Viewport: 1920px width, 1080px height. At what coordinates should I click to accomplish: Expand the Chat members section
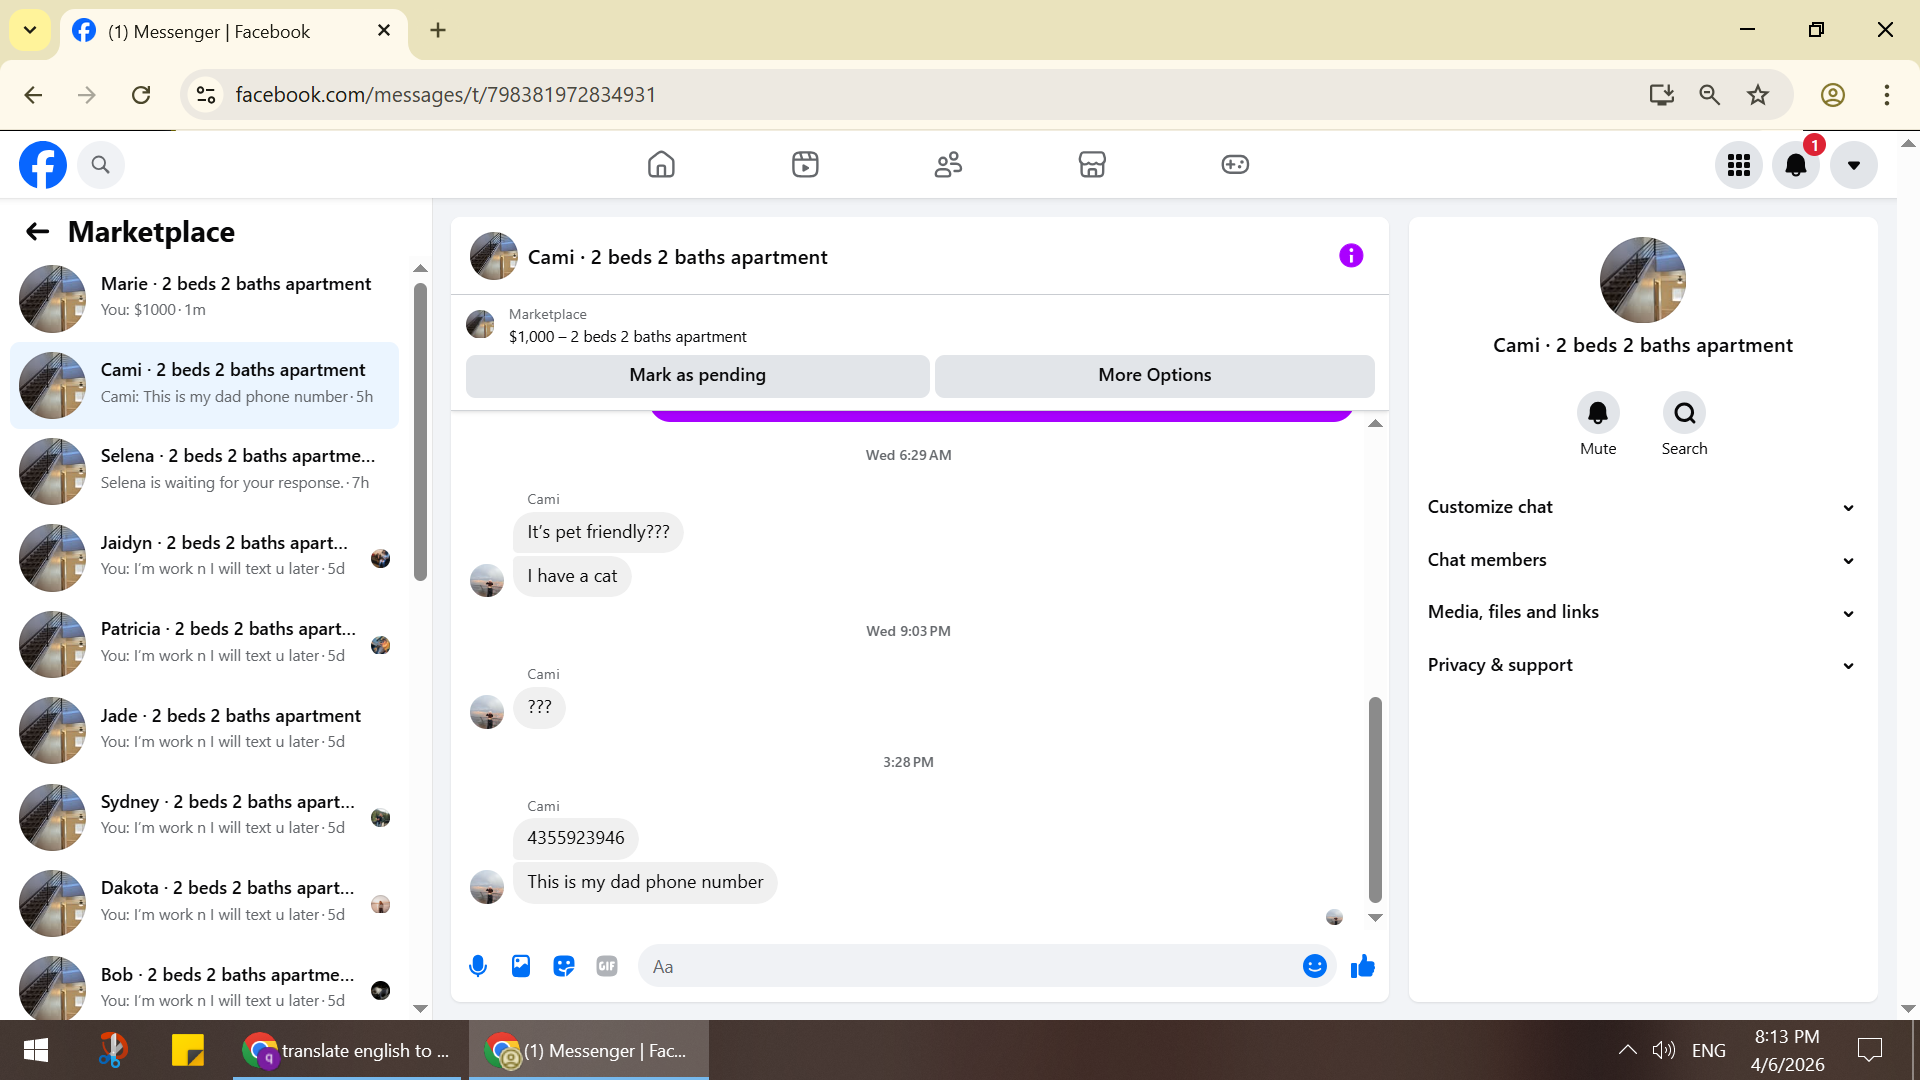pos(1642,560)
